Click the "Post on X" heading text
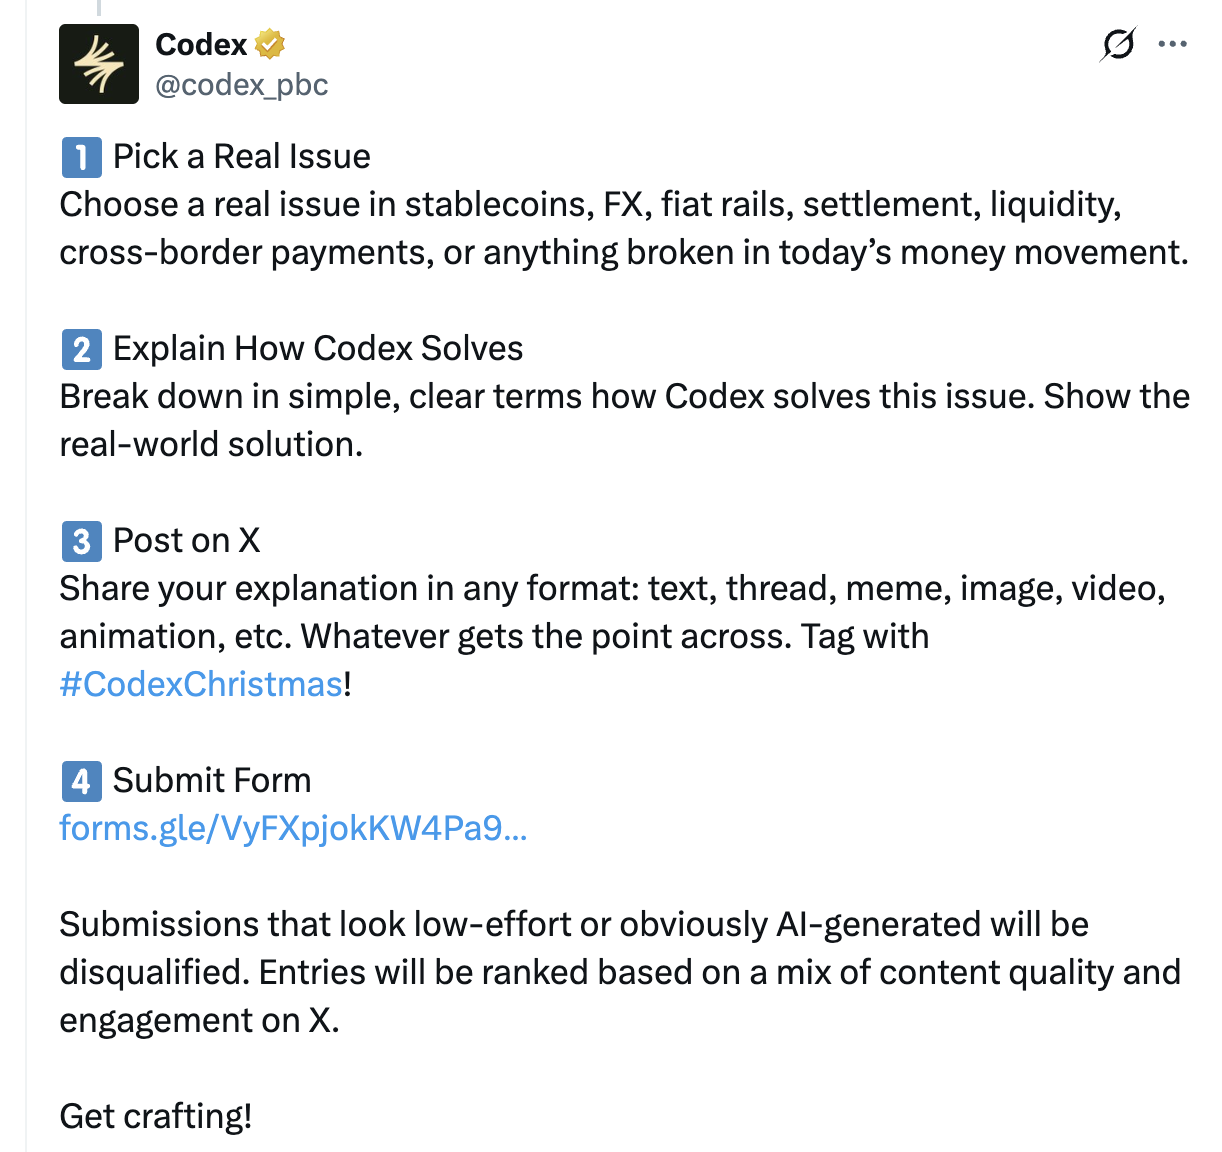1222x1152 pixels. point(187,541)
